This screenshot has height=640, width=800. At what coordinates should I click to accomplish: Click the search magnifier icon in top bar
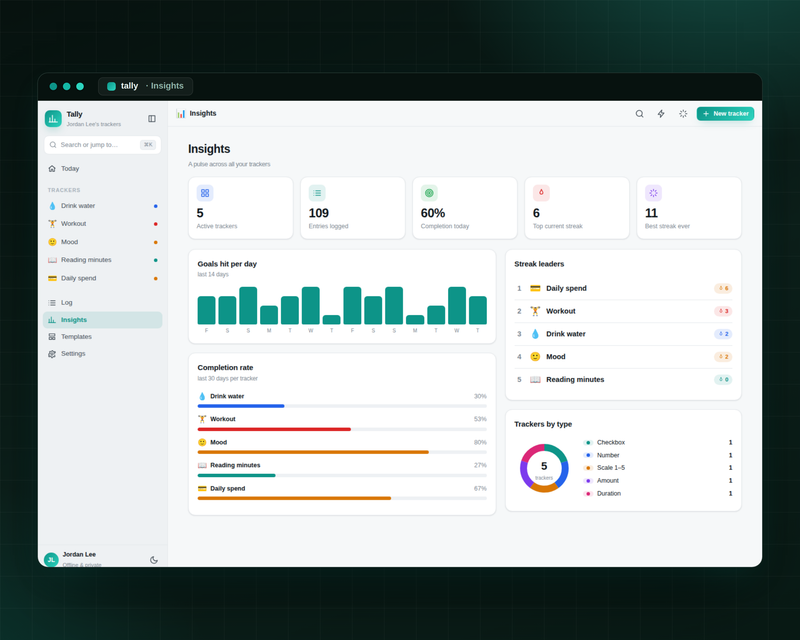(x=639, y=114)
